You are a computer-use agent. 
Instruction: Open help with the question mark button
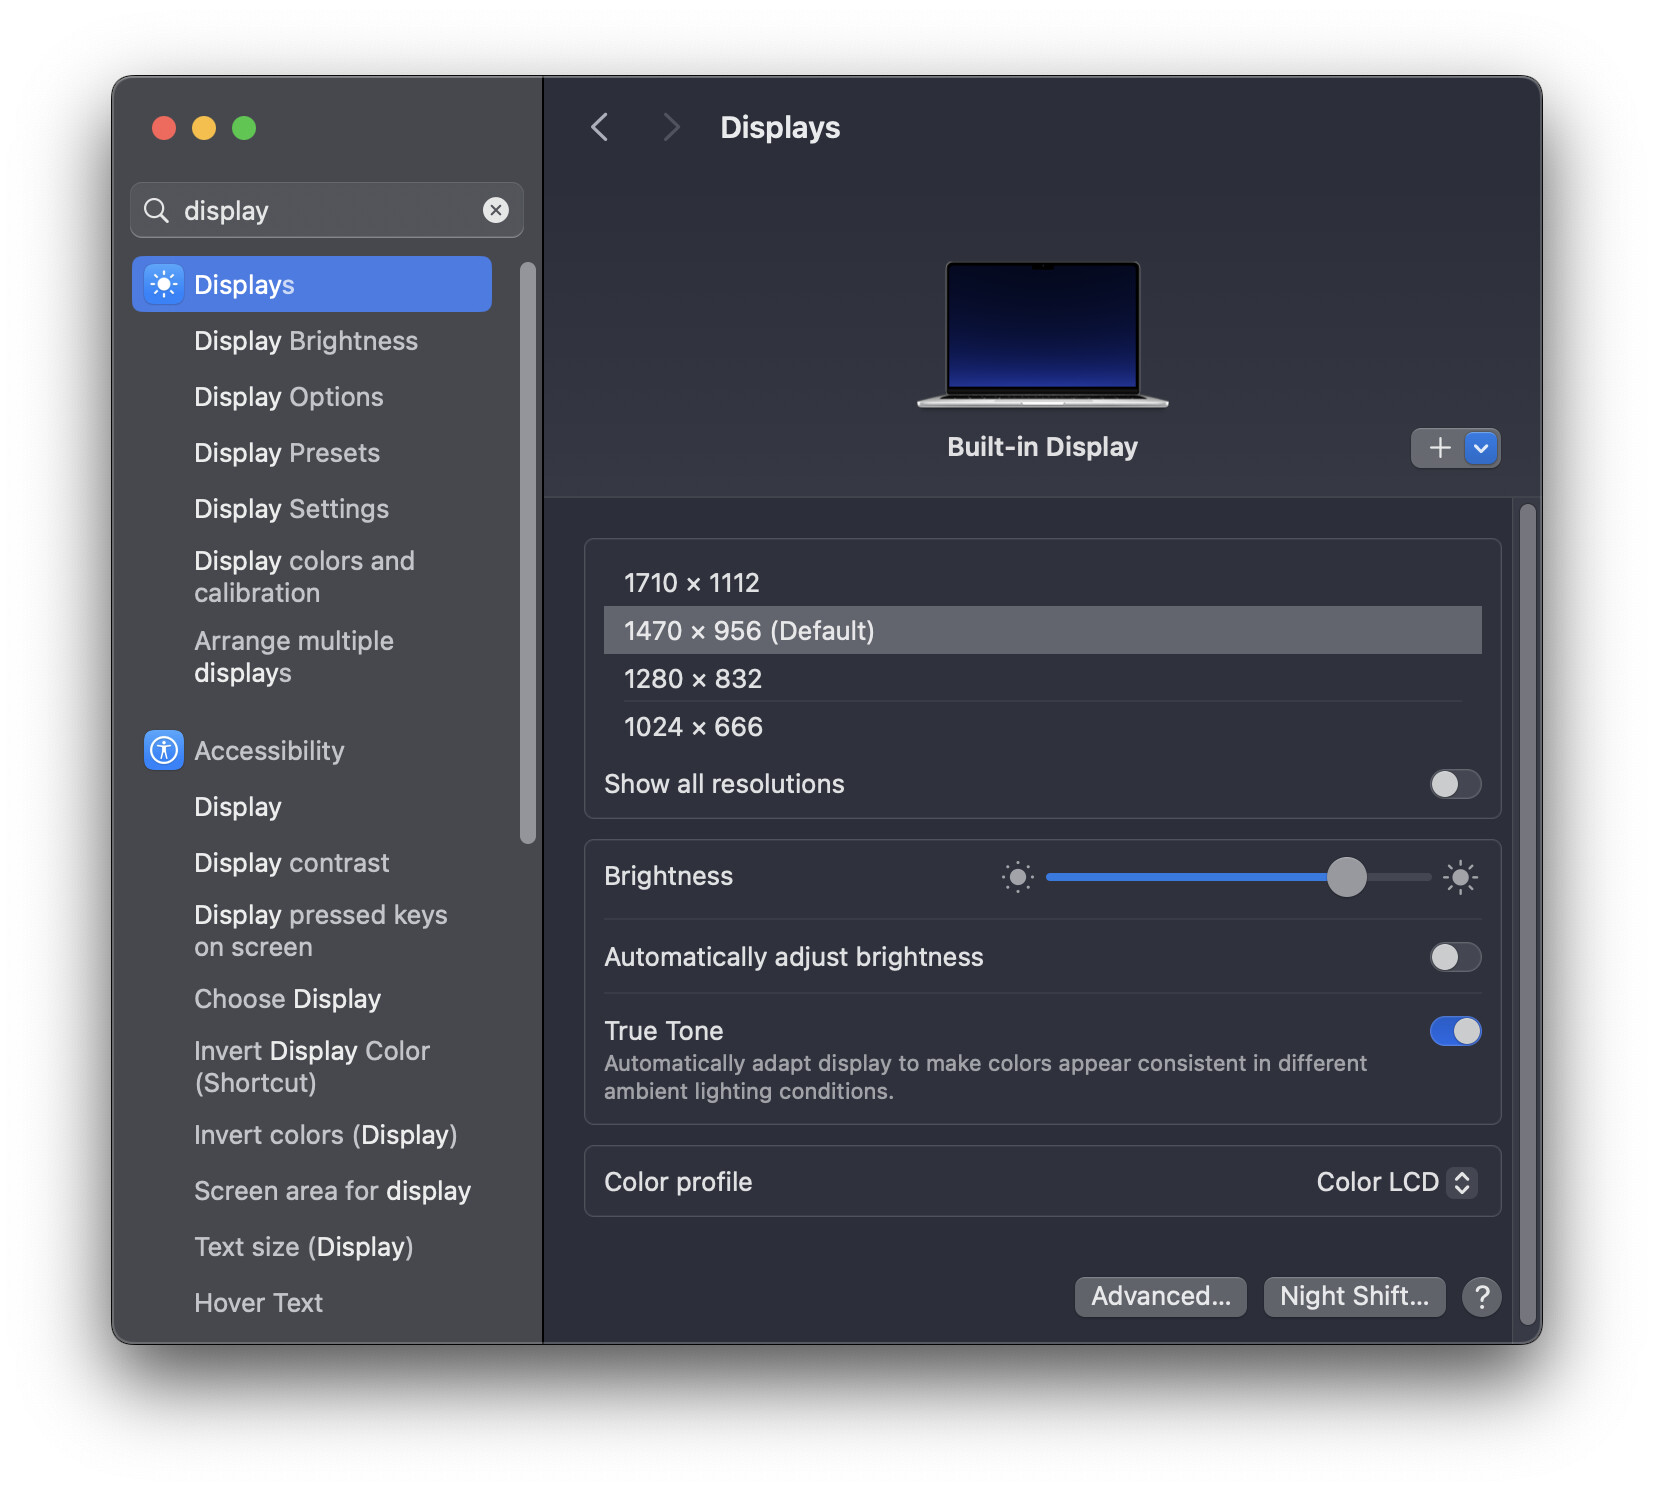pyautogui.click(x=1482, y=1297)
